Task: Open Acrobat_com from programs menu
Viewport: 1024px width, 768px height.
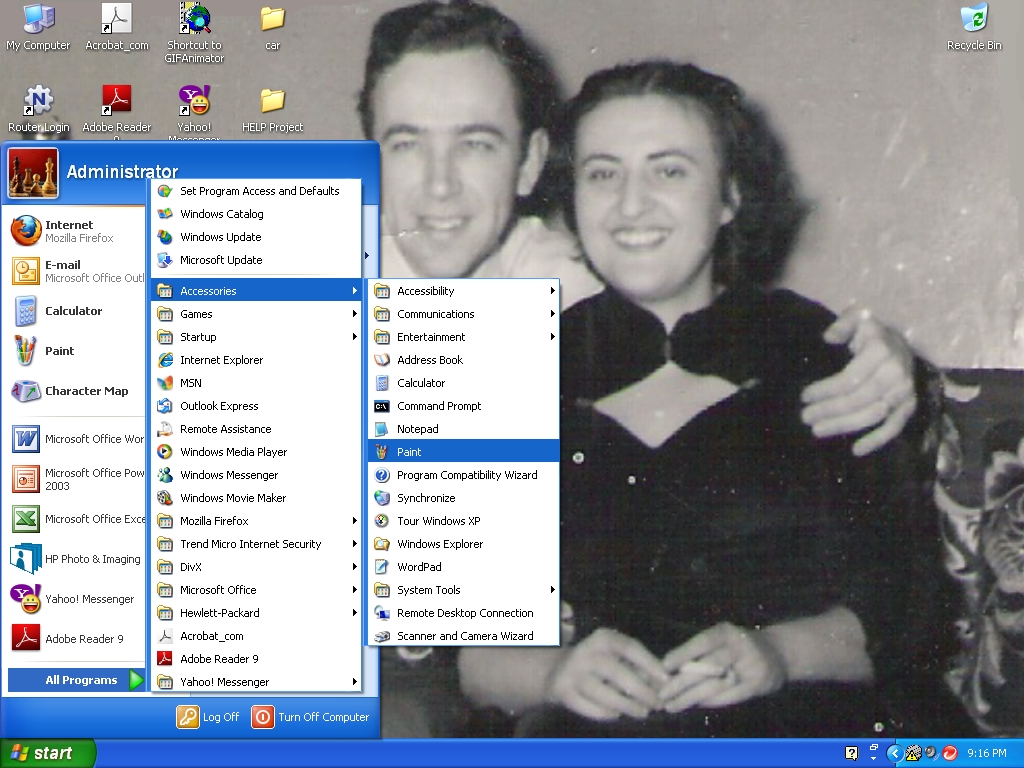Action: coord(257,636)
